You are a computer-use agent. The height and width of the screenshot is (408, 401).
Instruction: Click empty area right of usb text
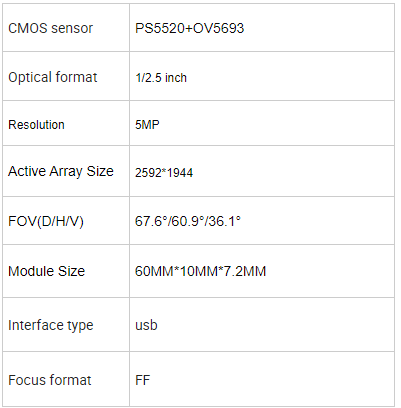pyautogui.click(x=277, y=325)
